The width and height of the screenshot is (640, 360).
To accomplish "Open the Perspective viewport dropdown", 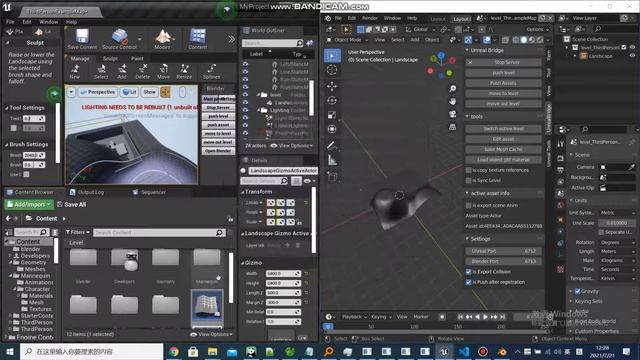I will coord(98,92).
